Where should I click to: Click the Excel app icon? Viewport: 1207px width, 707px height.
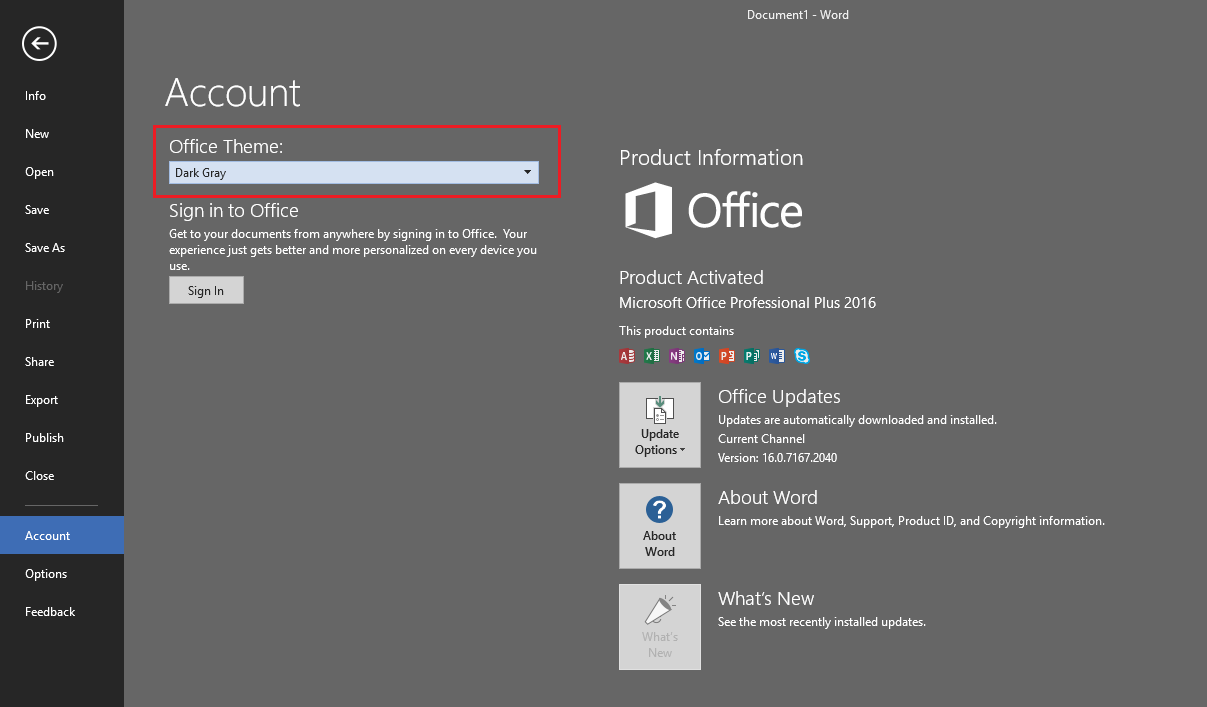coord(653,355)
